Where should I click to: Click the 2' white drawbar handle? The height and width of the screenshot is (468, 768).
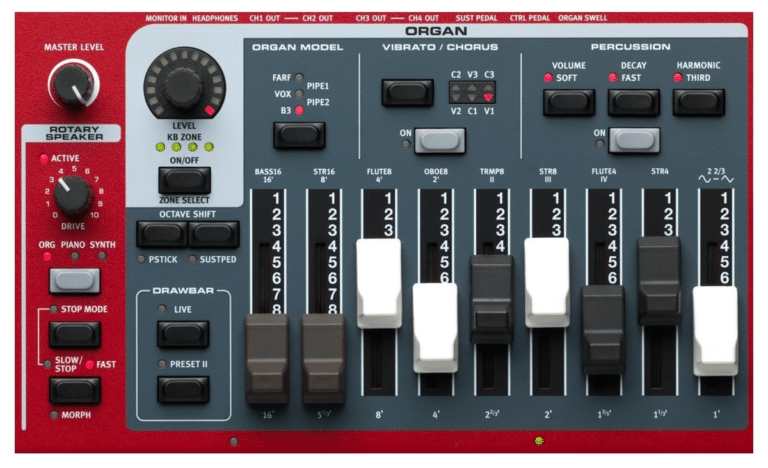click(547, 282)
